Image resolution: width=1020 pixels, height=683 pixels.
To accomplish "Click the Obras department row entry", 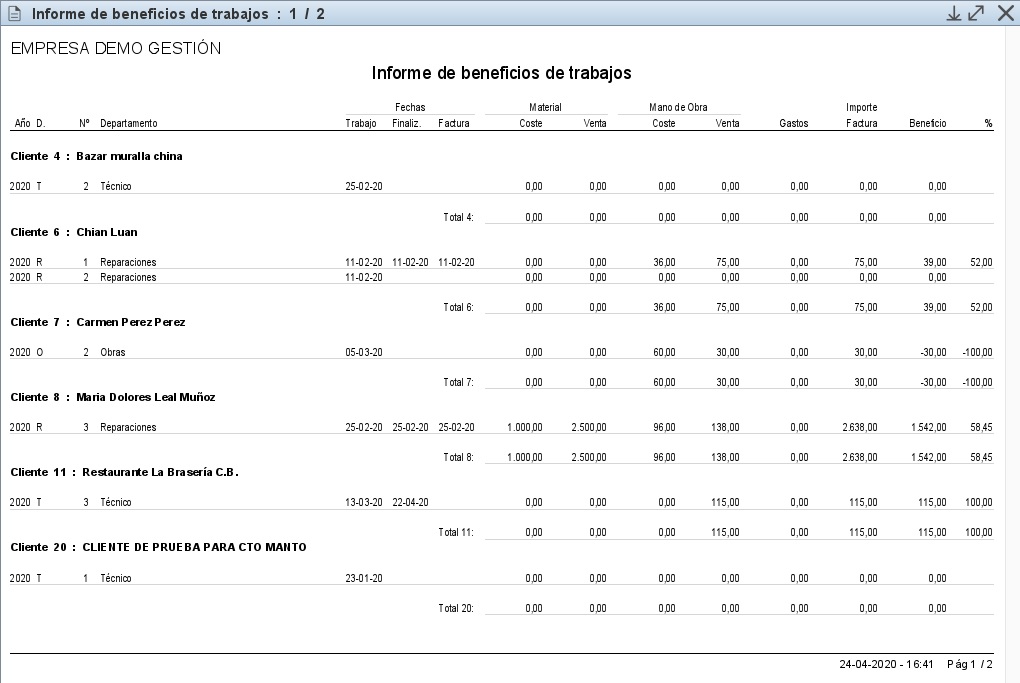I will pos(112,352).
